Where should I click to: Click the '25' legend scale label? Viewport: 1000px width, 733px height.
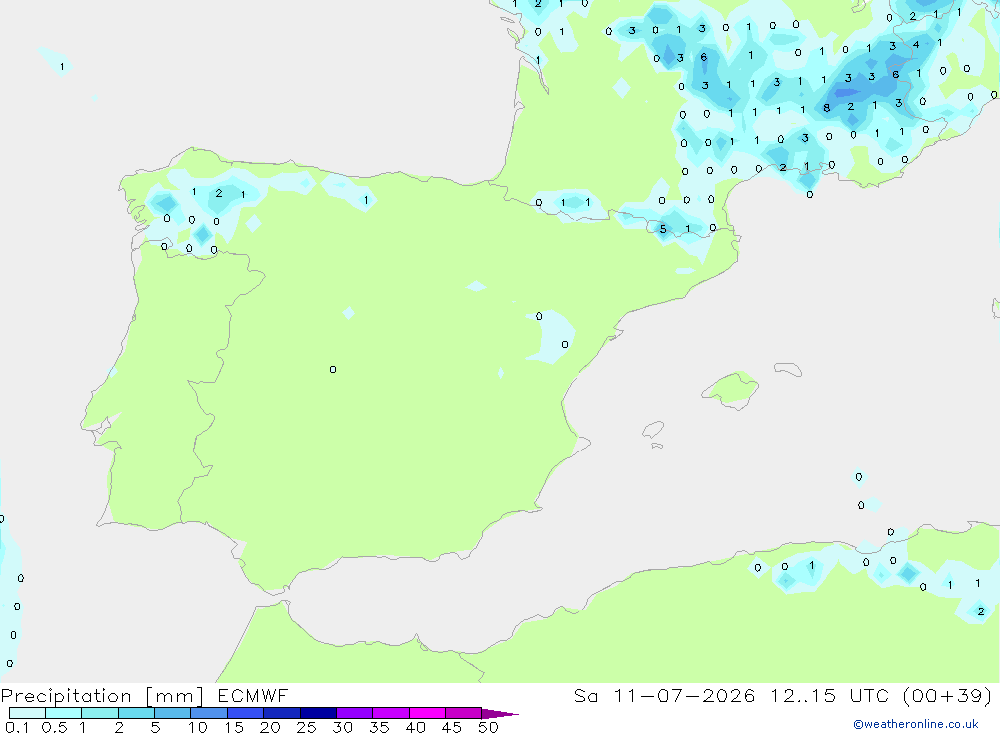click(307, 727)
